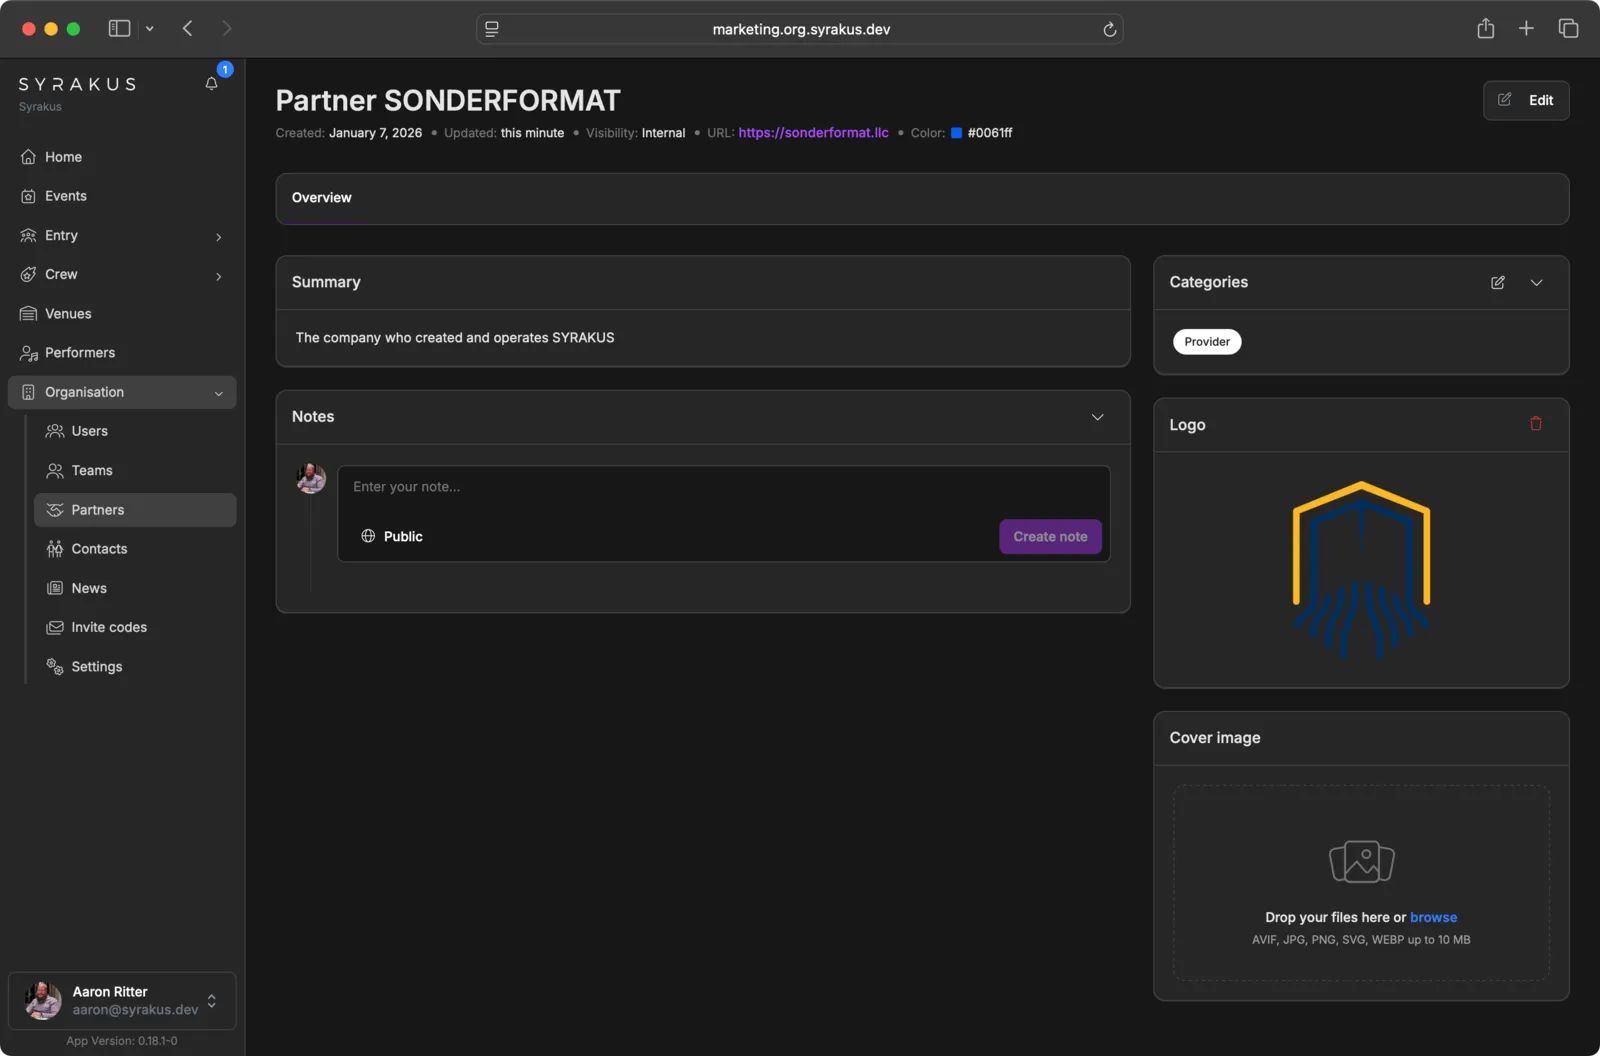
Task: Open the account switcher for Aaron Ritter
Action: 211,1000
